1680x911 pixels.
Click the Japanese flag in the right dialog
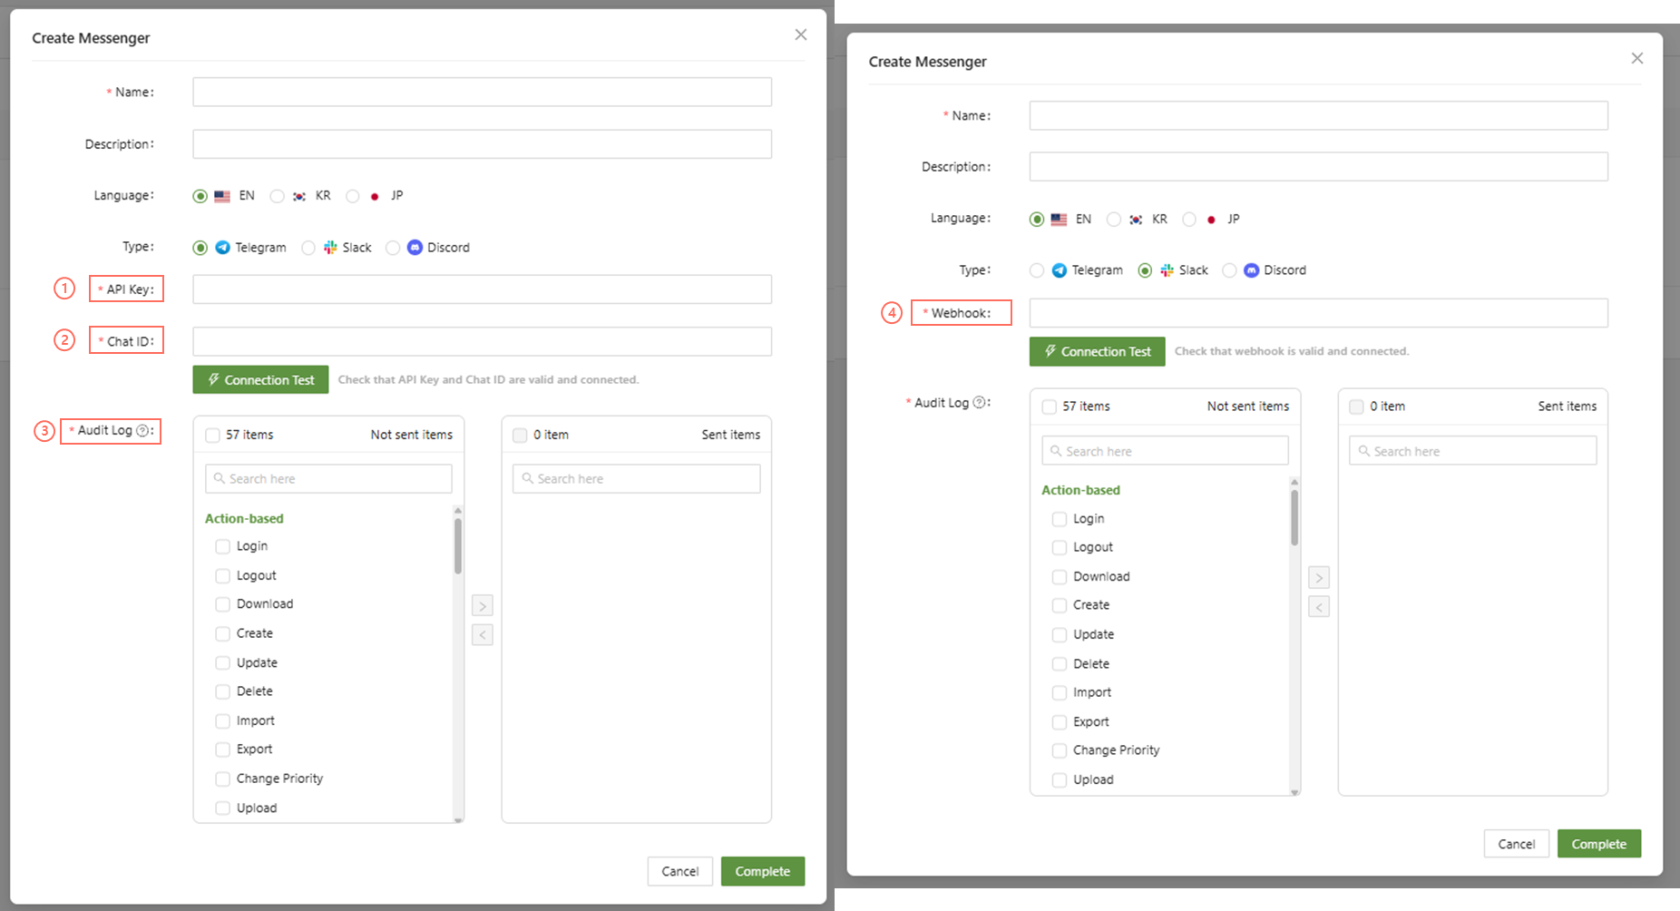pos(1211,220)
